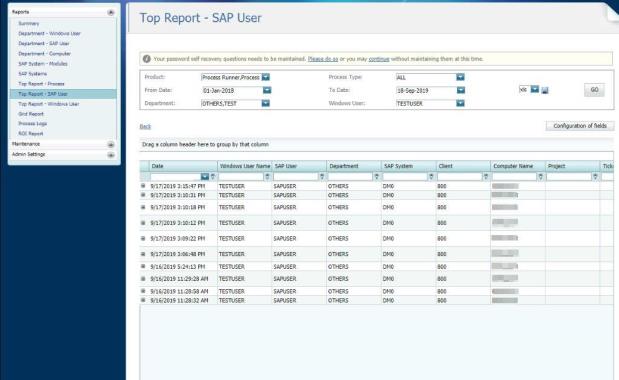
Task: Click the From Date field showing 01-Jan-2018
Action: tap(232, 90)
